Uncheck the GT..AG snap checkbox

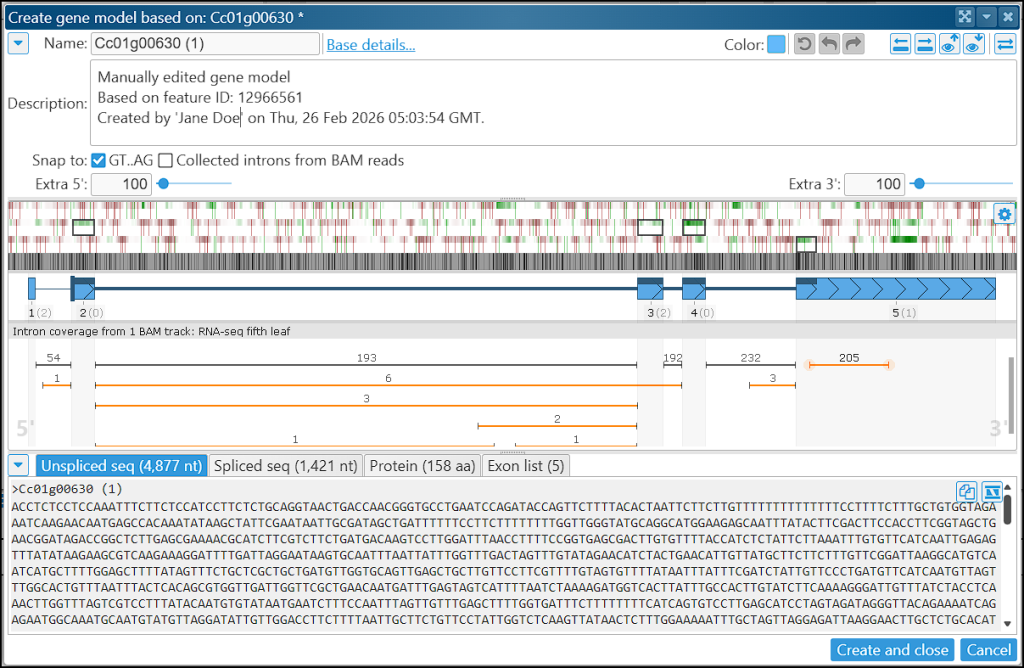[98, 160]
